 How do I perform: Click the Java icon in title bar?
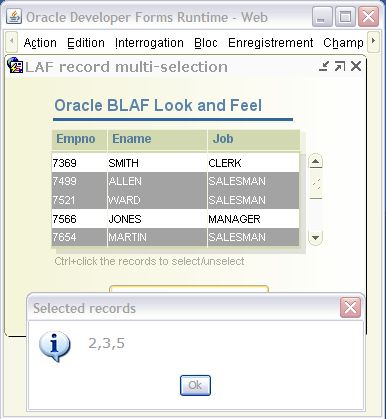14,17
